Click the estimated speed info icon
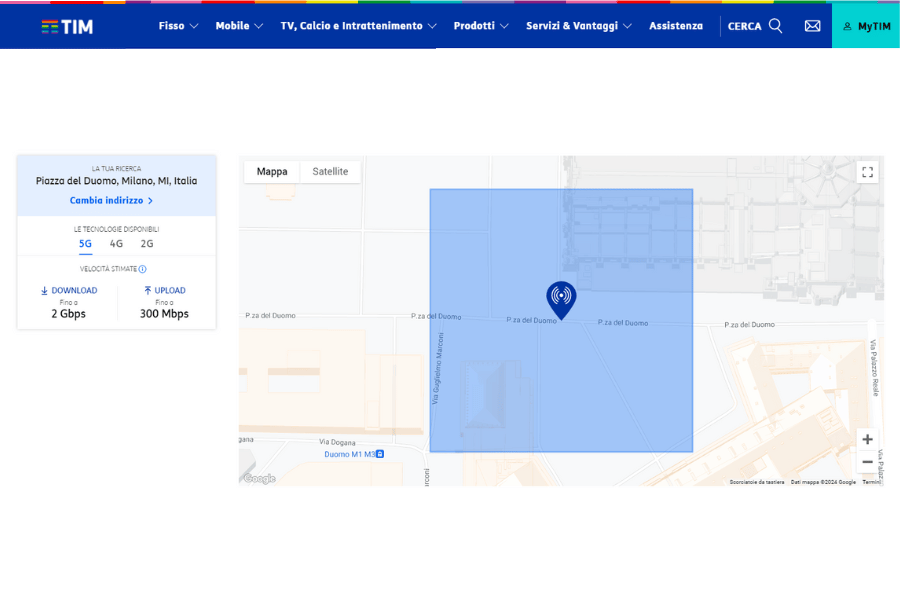The height and width of the screenshot is (600, 900). (142, 269)
